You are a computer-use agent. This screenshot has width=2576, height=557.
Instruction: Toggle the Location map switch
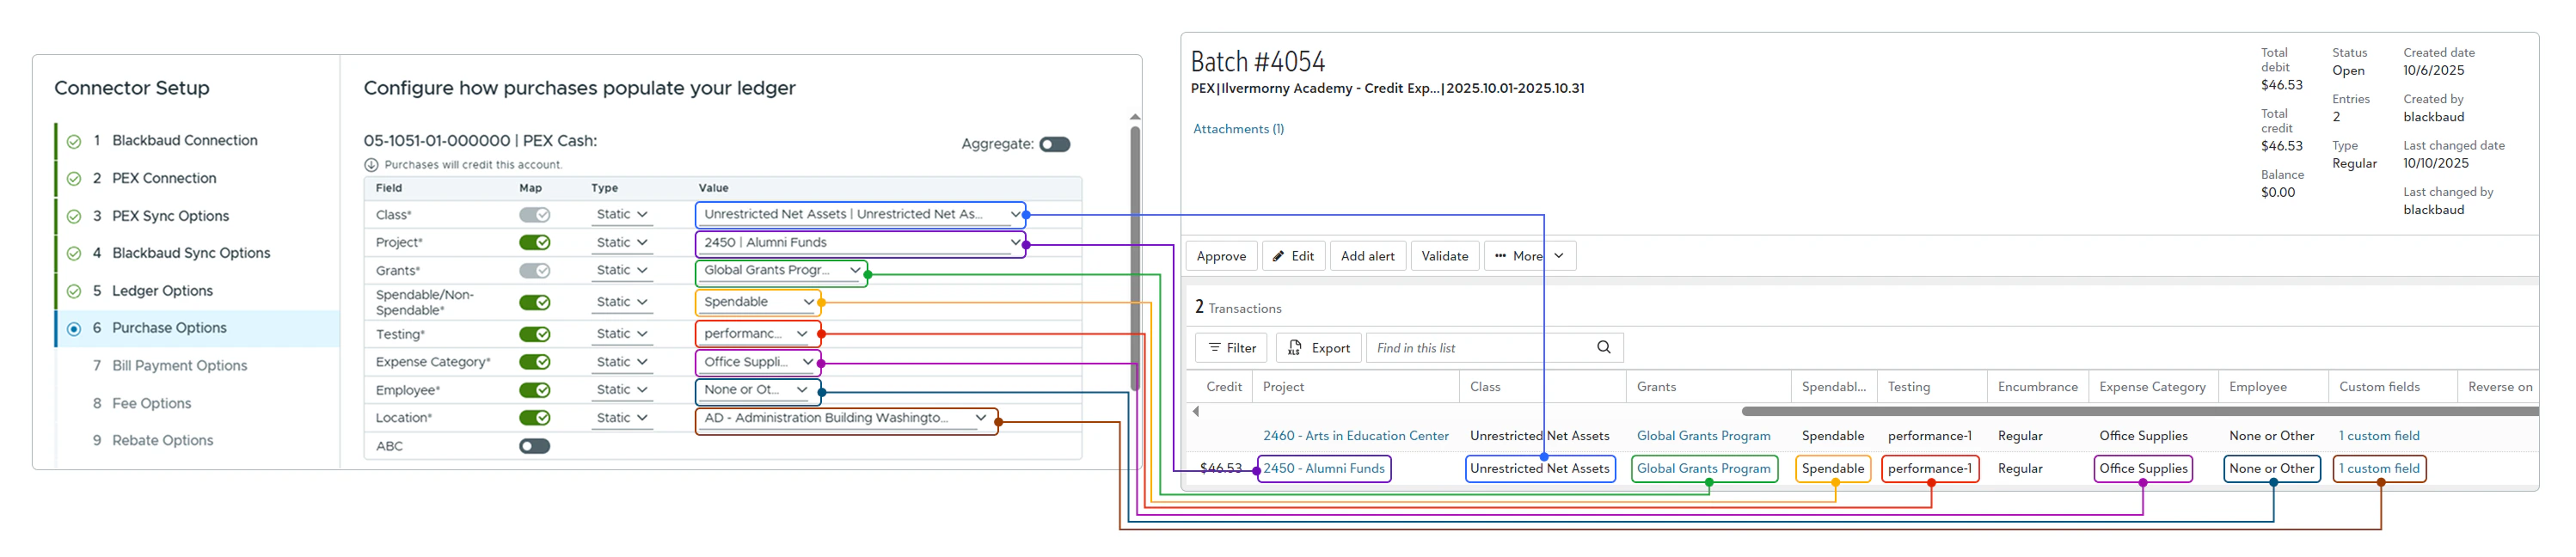click(x=534, y=418)
